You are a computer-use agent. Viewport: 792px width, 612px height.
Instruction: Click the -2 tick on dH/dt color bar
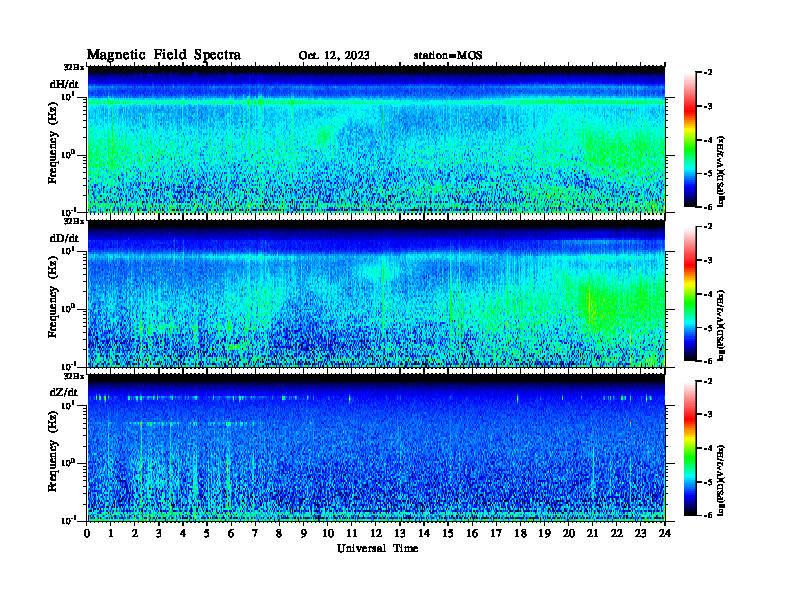pos(708,73)
